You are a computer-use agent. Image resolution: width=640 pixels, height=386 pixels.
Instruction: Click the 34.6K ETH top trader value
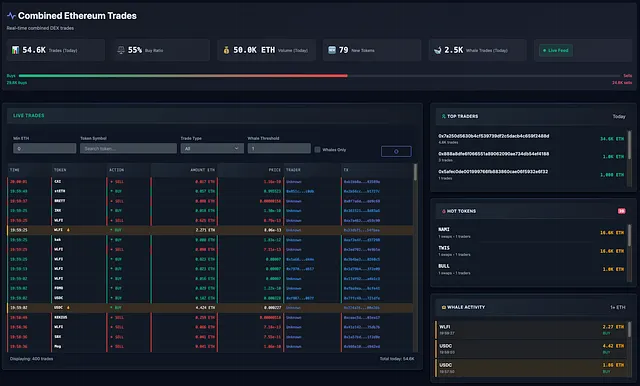612,139
